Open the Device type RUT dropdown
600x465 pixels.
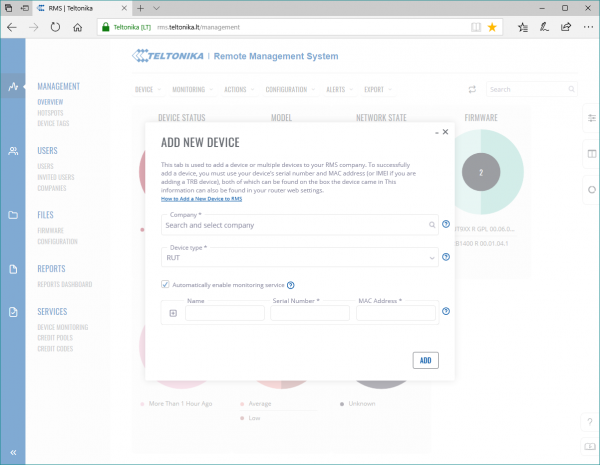300,258
